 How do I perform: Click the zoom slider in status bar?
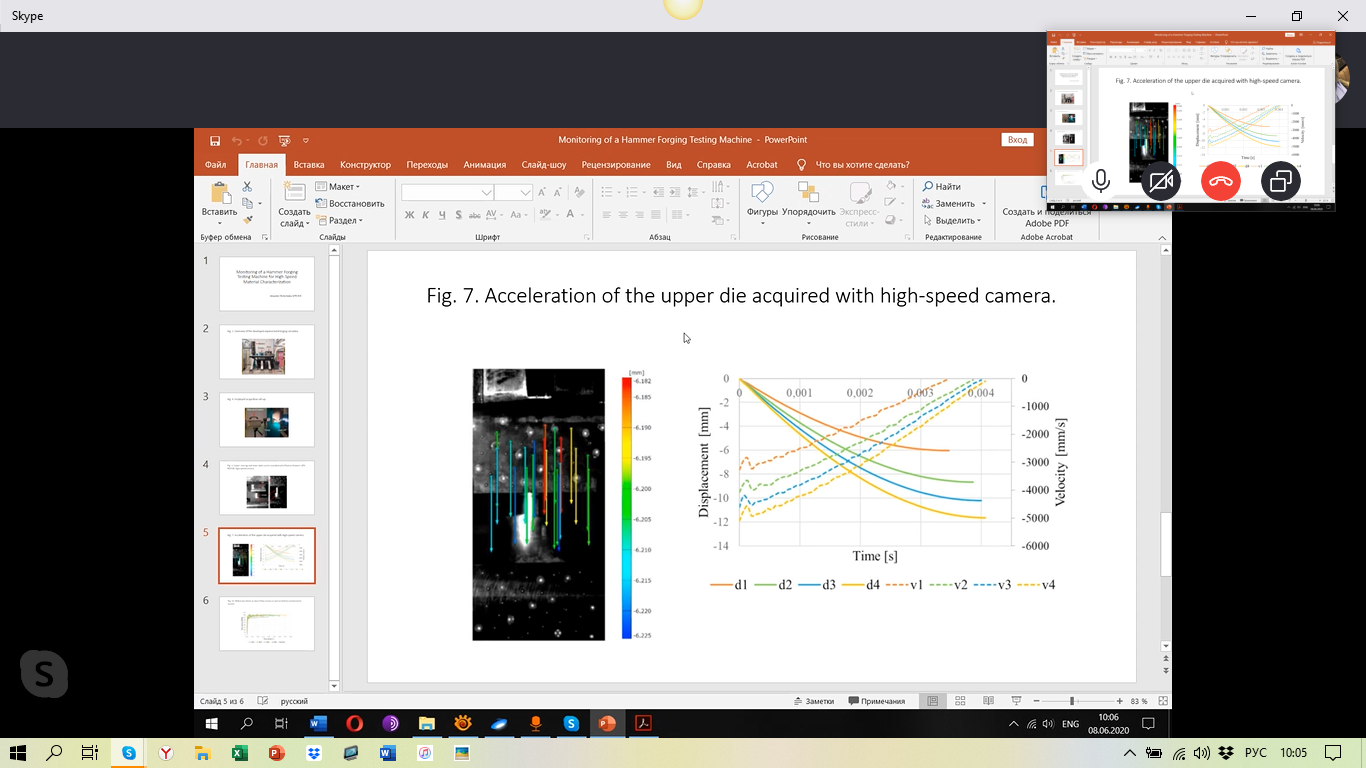pyautogui.click(x=1072, y=701)
